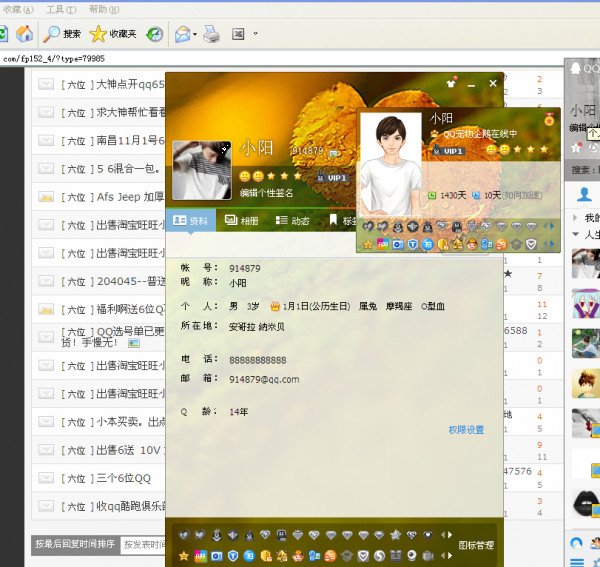Viewport: 600px width, 567px height.
Task: Switch to the 相册 album tab
Action: tap(241, 220)
